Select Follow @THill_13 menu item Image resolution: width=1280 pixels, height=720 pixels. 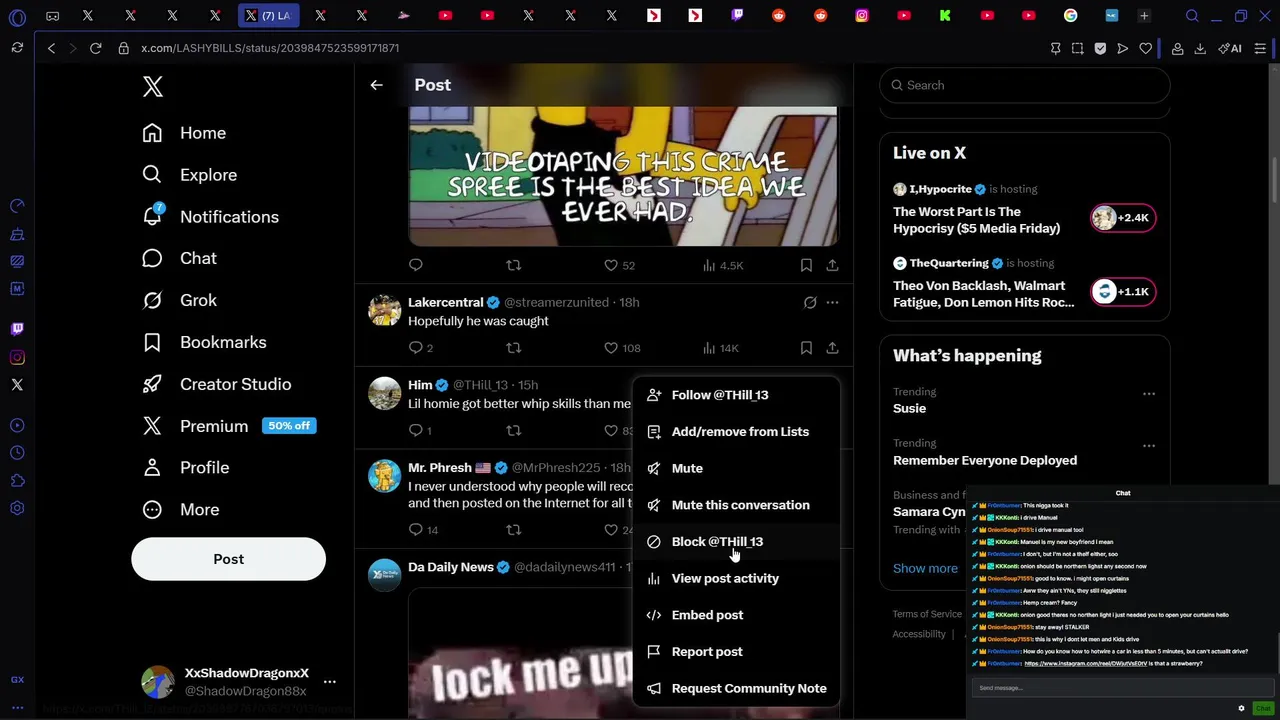tap(736, 395)
